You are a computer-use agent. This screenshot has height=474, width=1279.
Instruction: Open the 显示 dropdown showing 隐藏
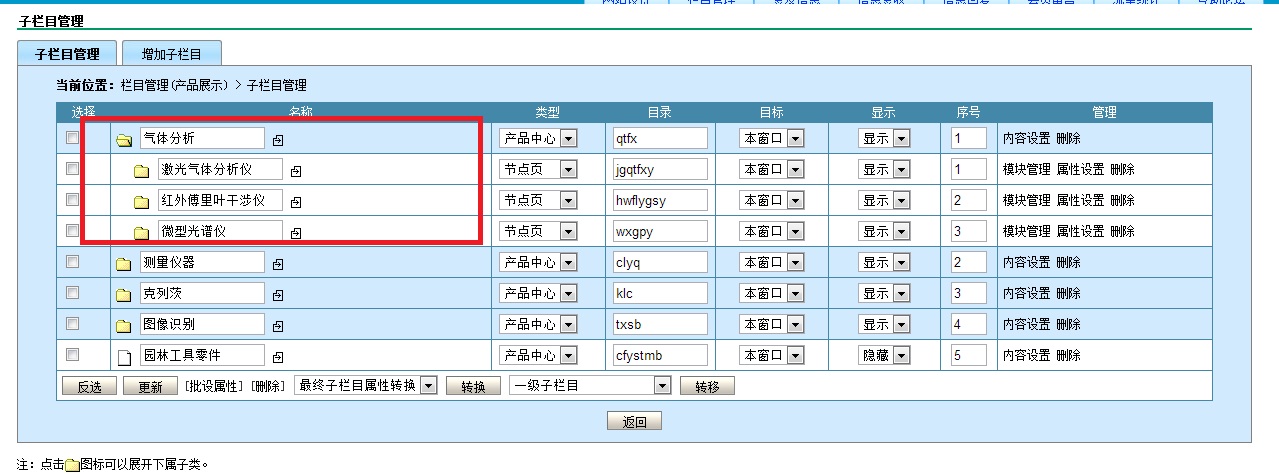coord(900,355)
